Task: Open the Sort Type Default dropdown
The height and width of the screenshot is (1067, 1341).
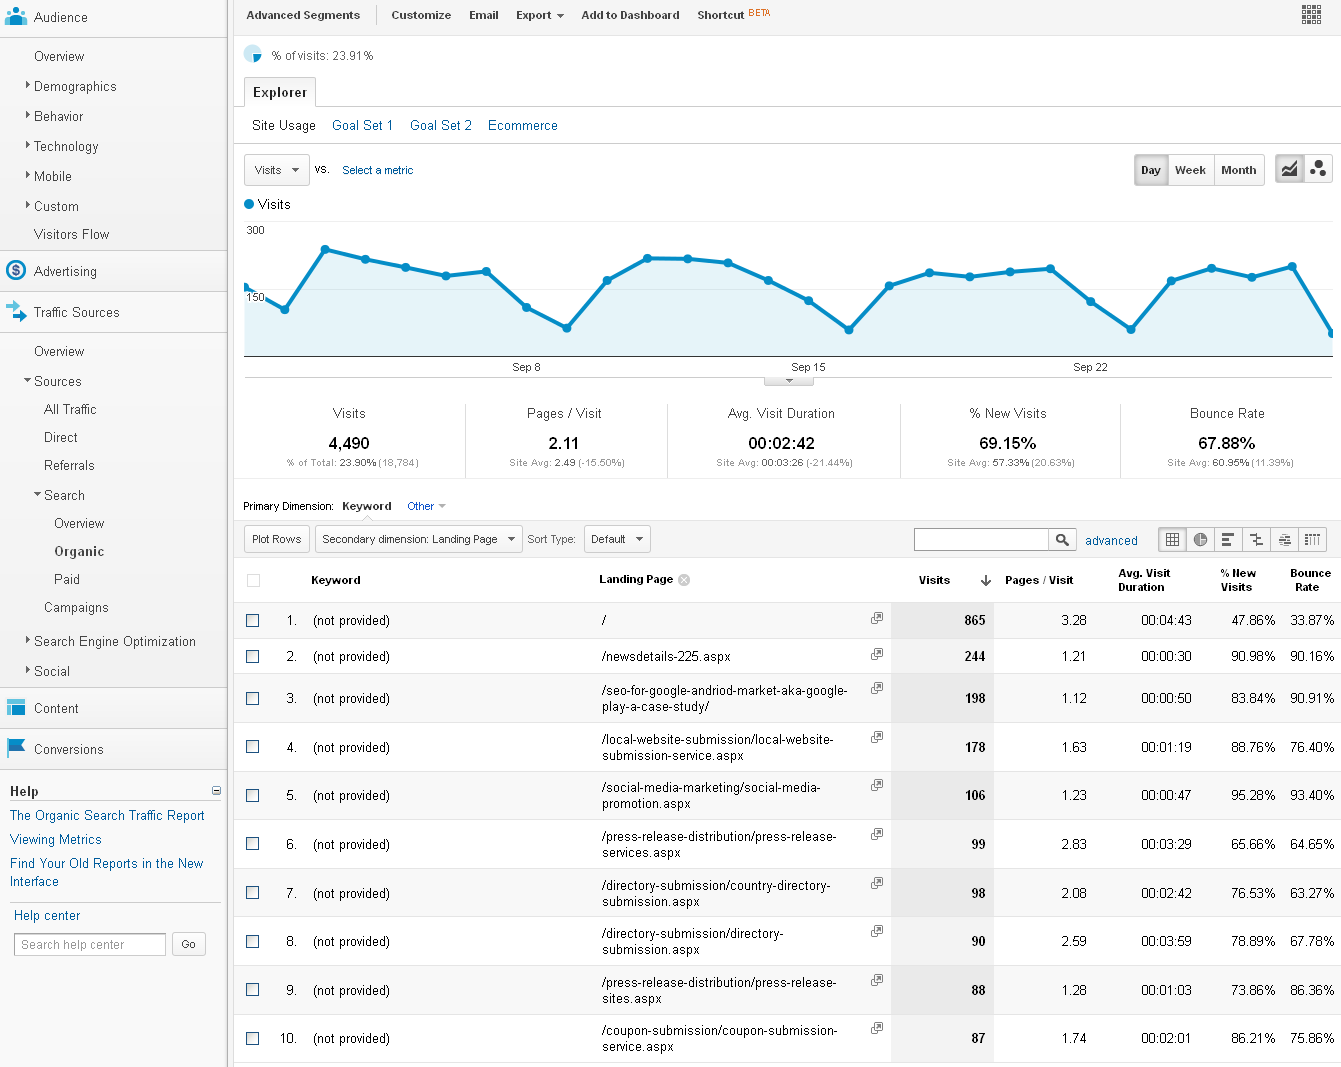Action: point(617,539)
